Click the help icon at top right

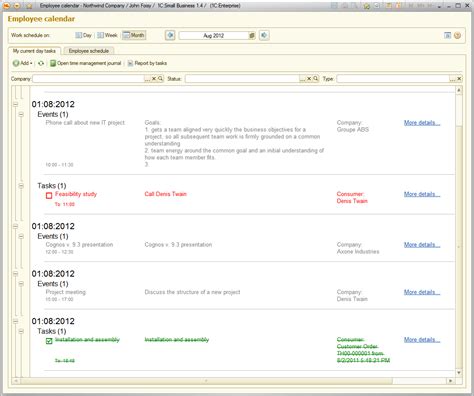pos(457,35)
